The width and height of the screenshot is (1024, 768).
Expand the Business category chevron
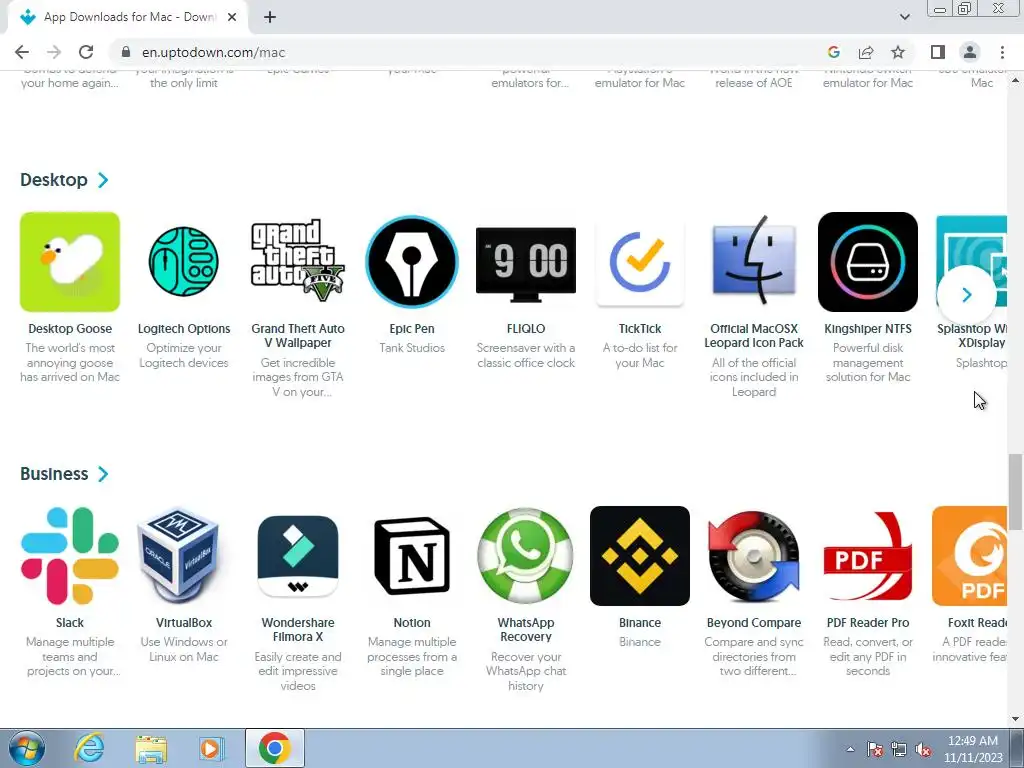[x=103, y=474]
